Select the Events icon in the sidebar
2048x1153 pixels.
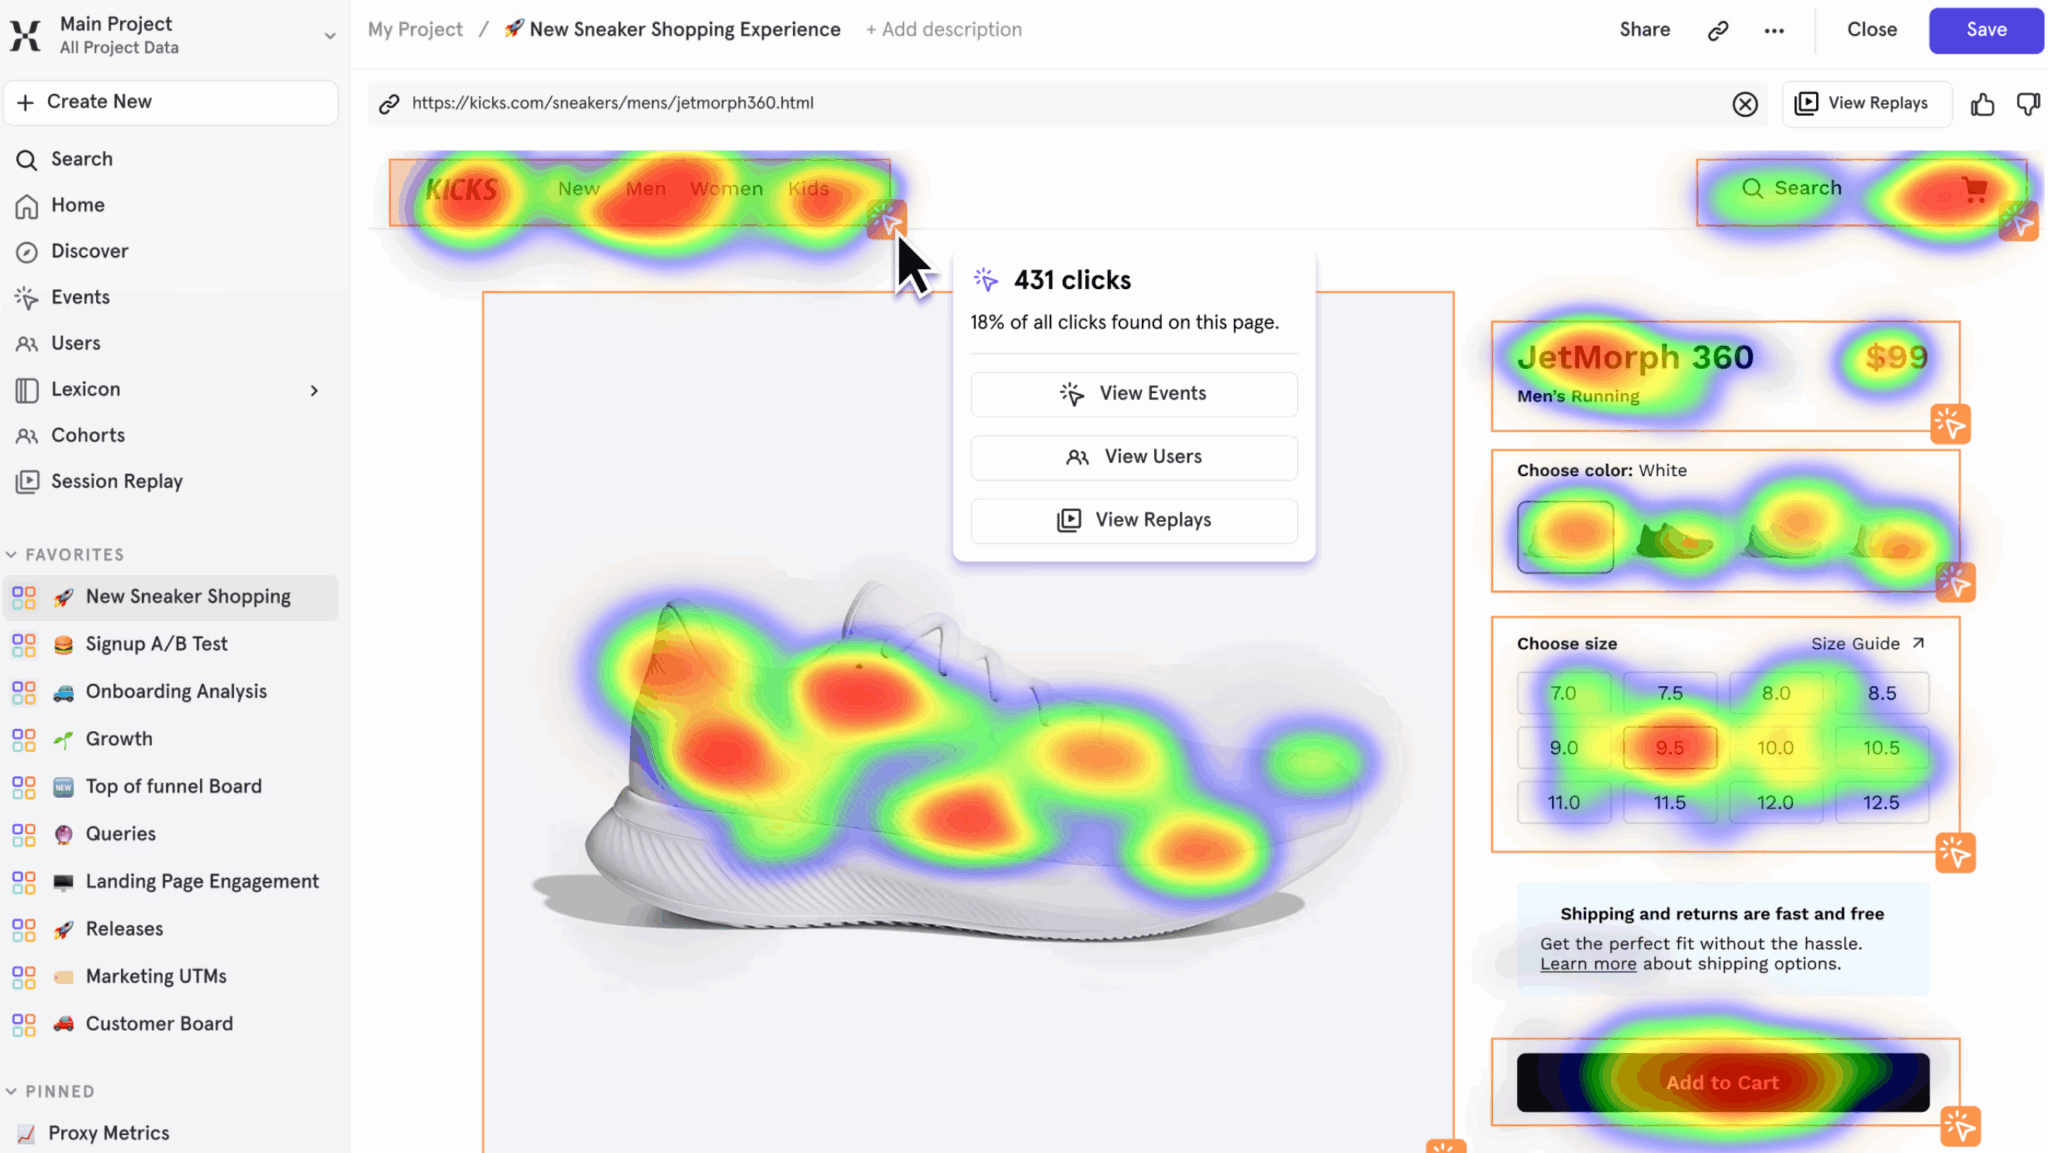coord(27,297)
